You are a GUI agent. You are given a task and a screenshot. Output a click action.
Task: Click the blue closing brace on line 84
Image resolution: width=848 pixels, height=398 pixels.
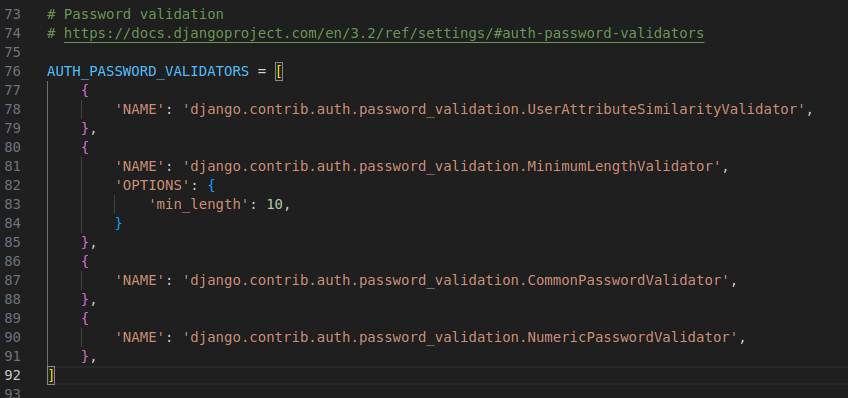coord(118,223)
